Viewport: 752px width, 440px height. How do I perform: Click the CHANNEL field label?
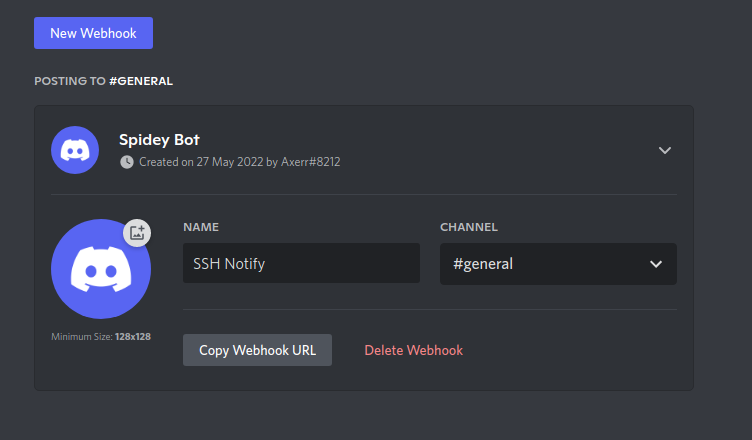pos(469,227)
